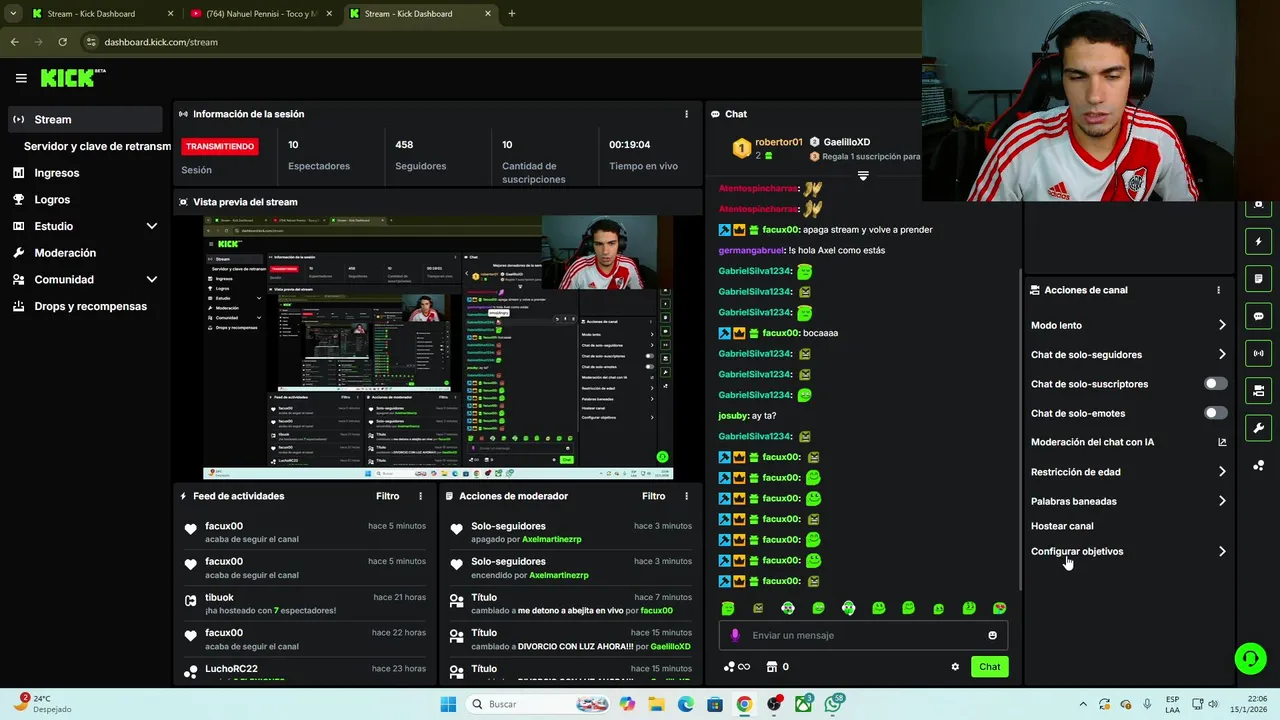Screen dimensions: 1280x720
Task: Show hidden system tray icons
Action: pos(1083,704)
